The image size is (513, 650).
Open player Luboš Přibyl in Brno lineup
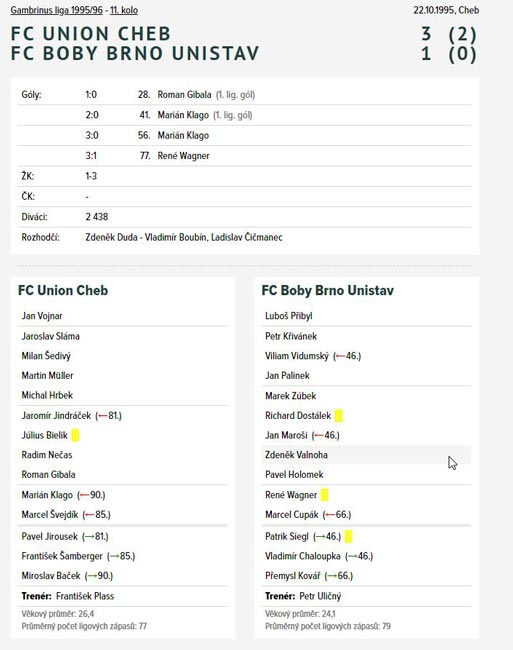[x=289, y=316]
